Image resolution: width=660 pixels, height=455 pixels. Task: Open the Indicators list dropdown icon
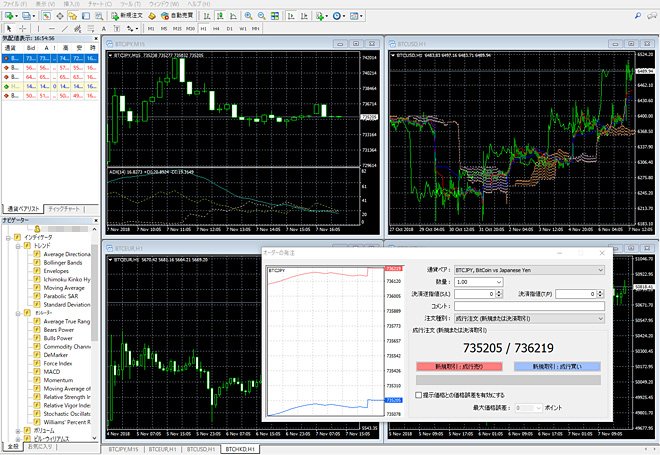321,16
